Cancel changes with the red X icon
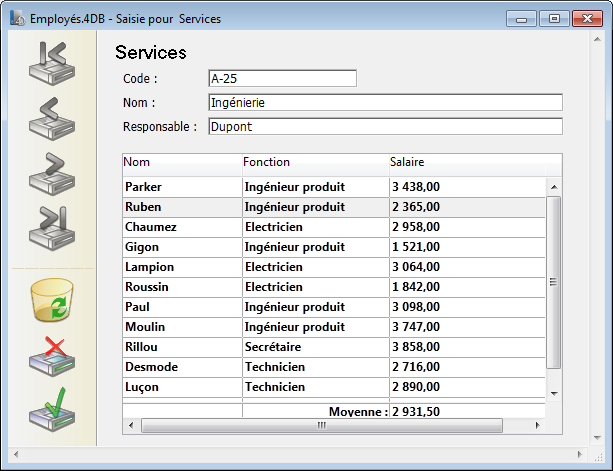613x471 pixels. 53,355
